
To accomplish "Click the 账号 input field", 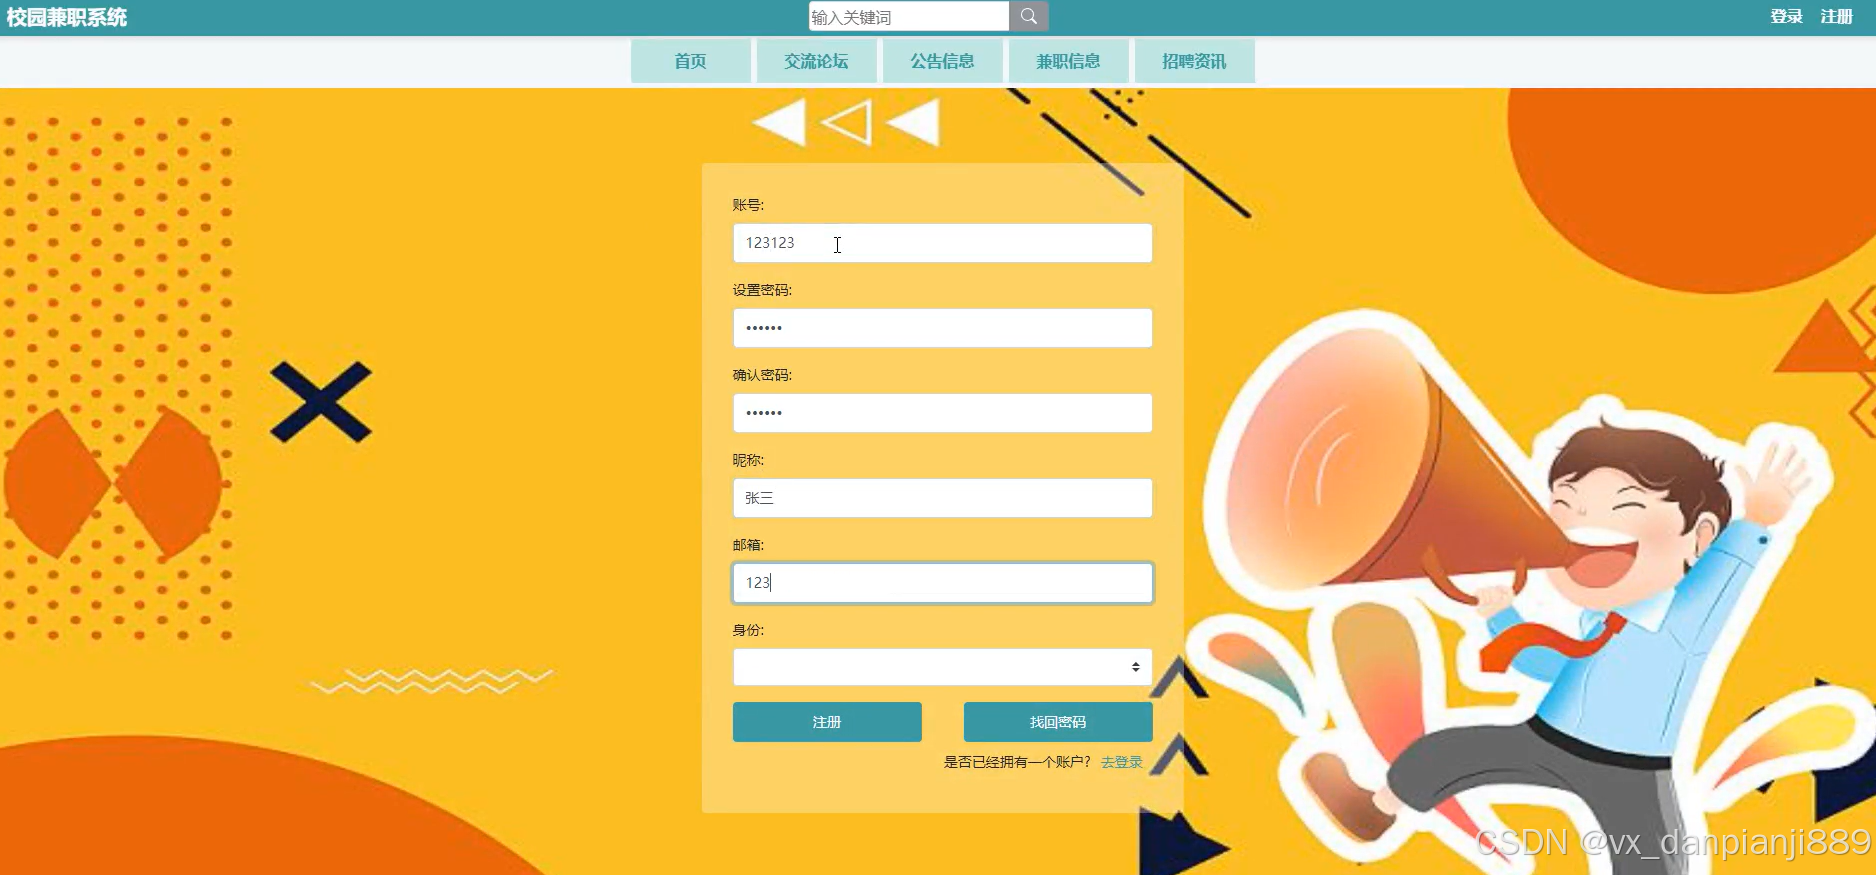I will click(942, 243).
